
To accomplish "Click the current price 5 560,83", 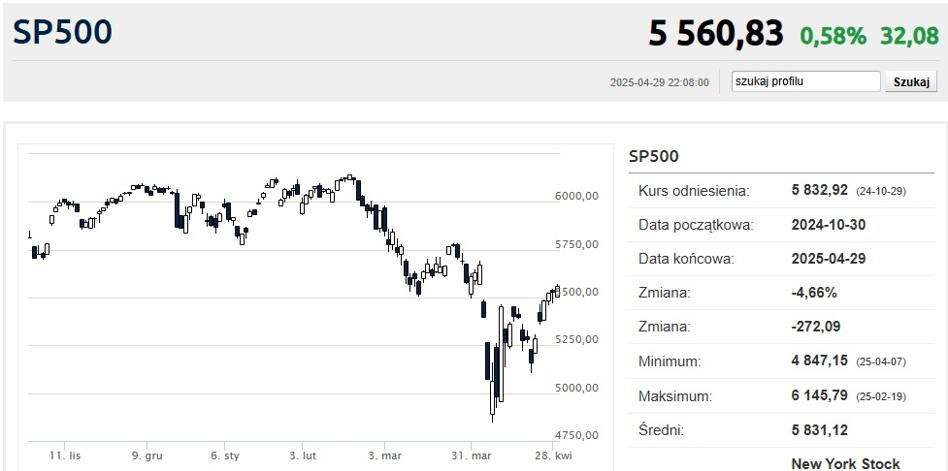I will point(716,34).
